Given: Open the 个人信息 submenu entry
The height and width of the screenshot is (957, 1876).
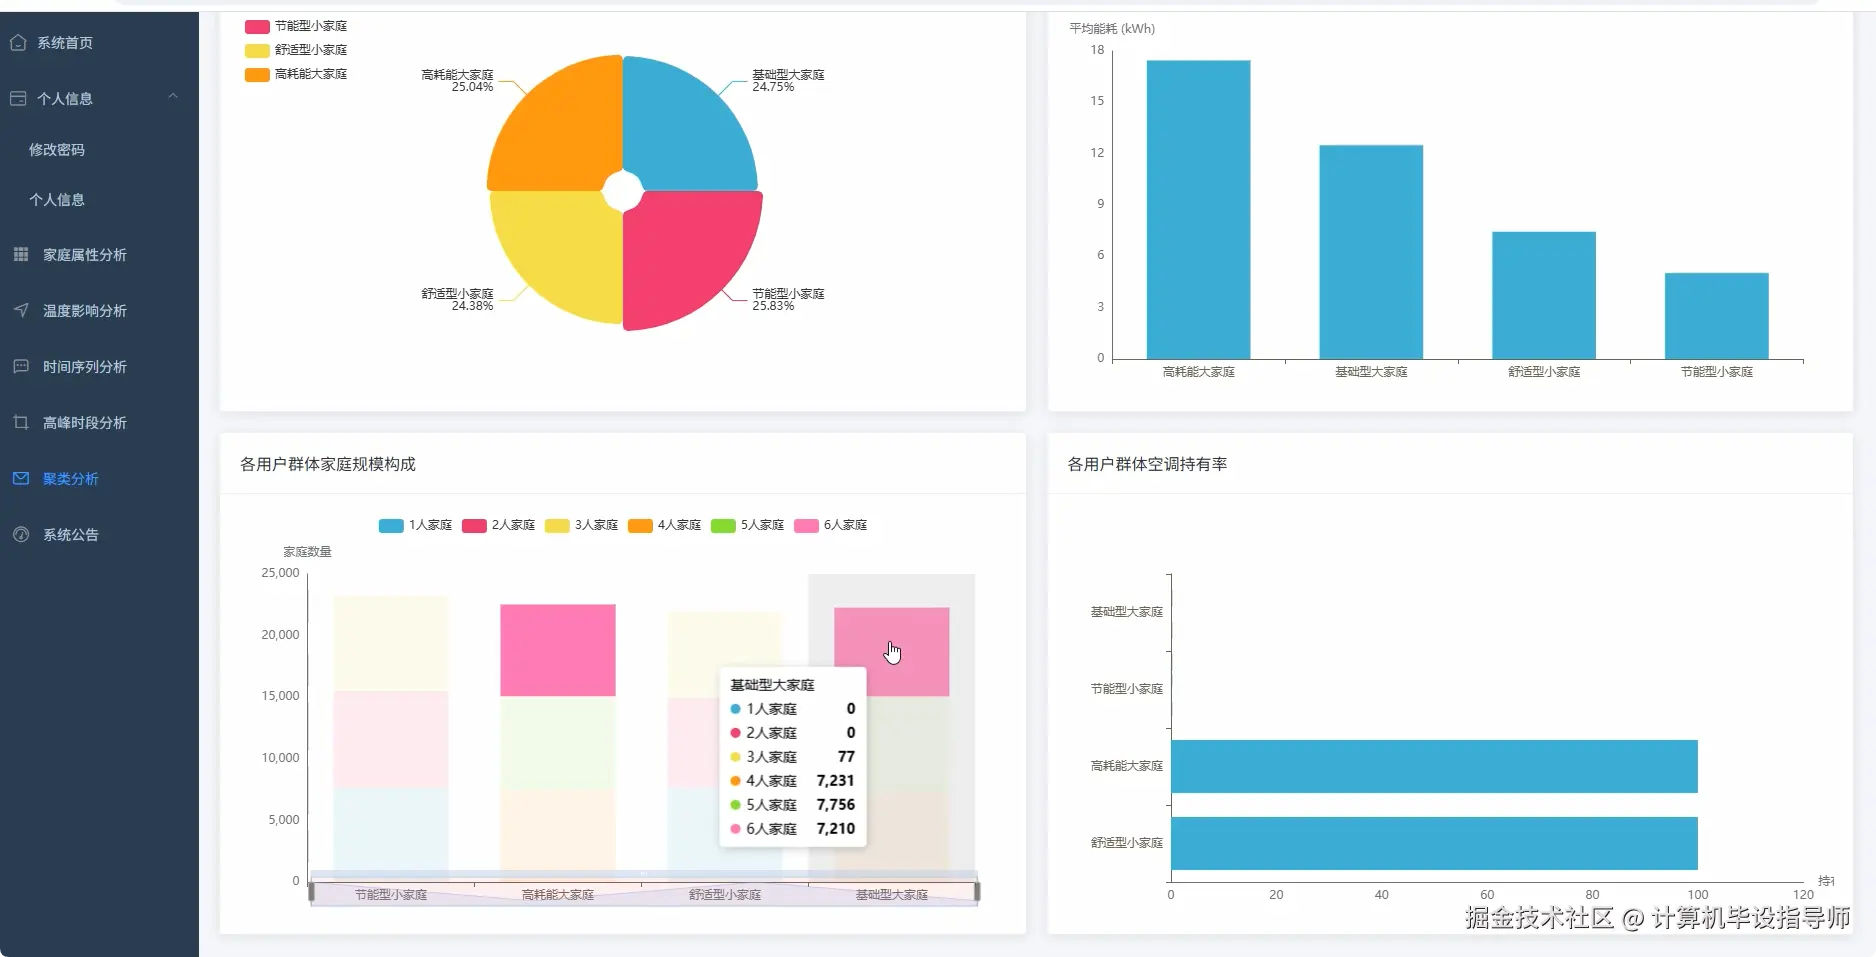Looking at the screenshot, I should pyautogui.click(x=99, y=199).
